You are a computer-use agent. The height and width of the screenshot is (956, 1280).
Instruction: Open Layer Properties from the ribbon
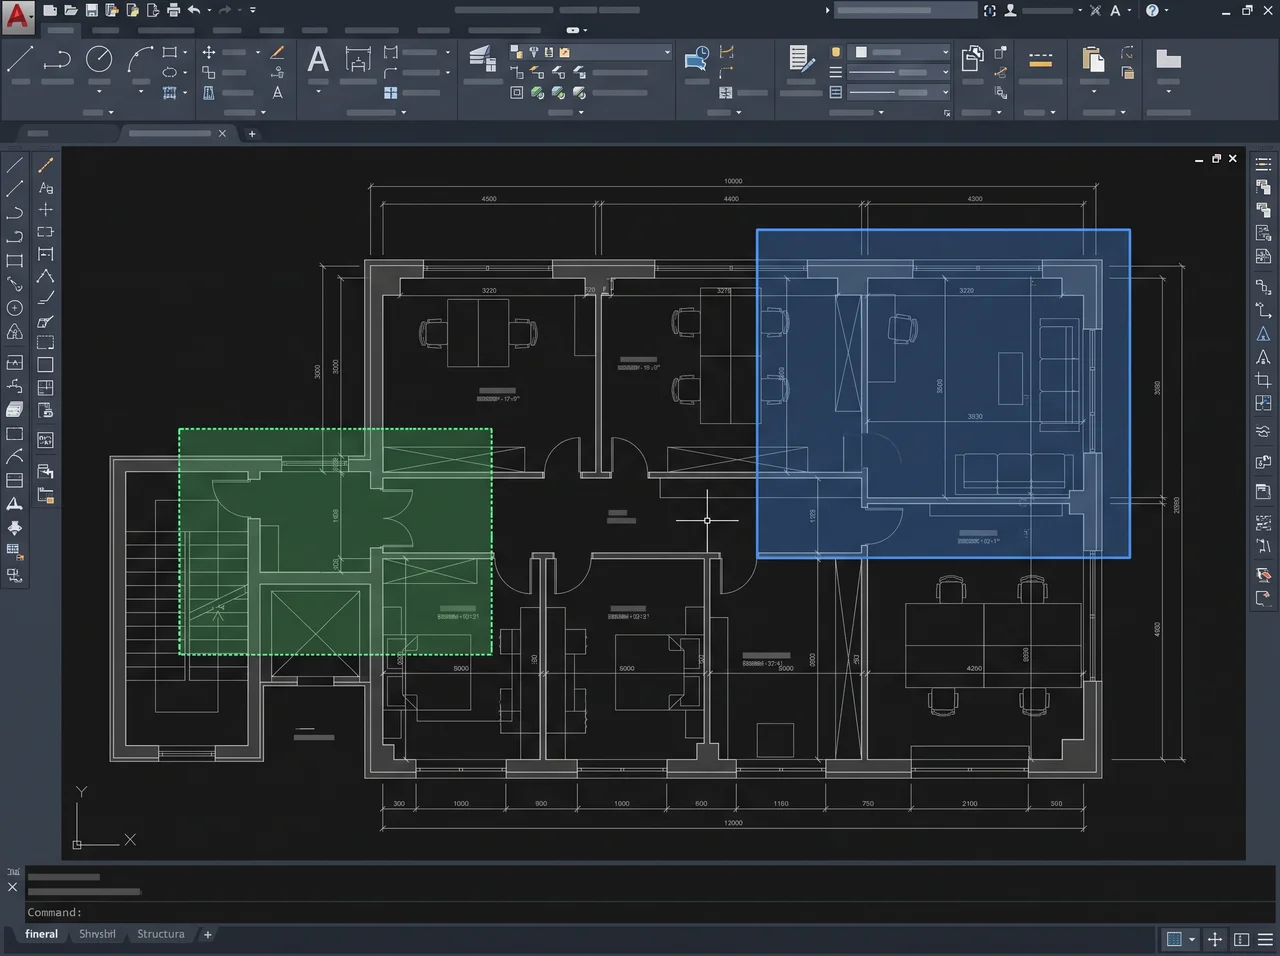click(x=483, y=59)
